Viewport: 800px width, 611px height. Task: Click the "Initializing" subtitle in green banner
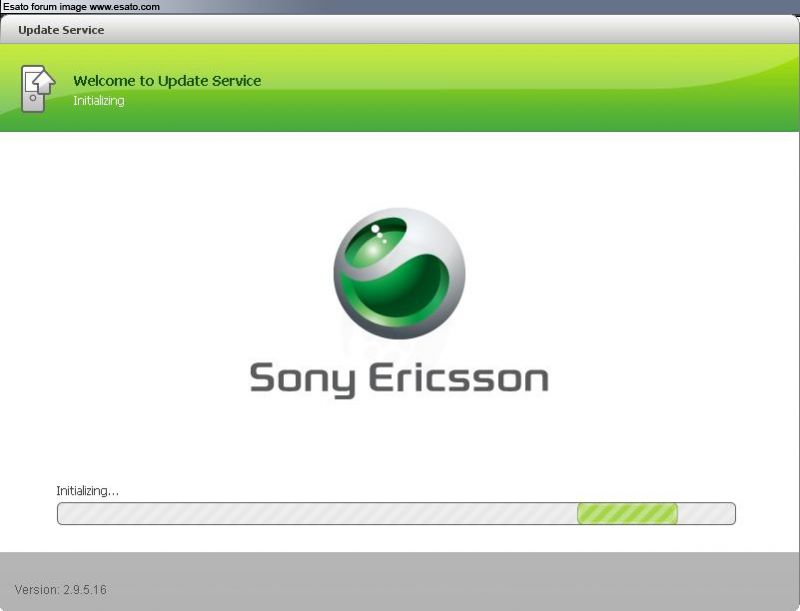click(98, 100)
